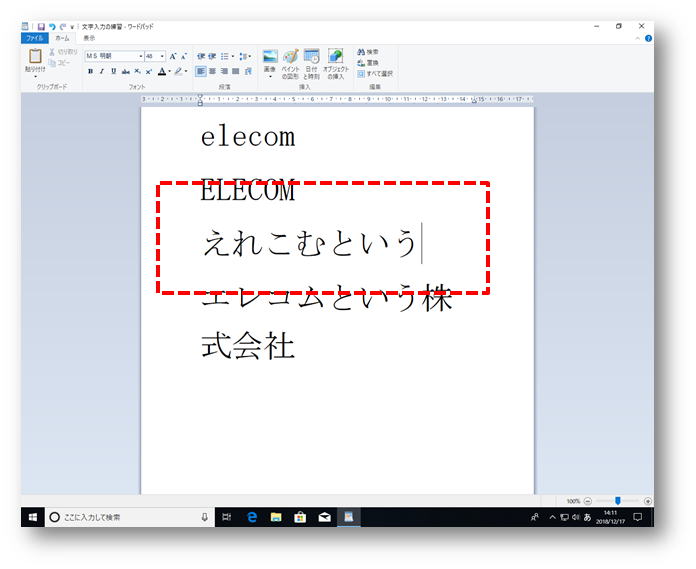Insert Date and time (日付と時刻)

pos(312,64)
